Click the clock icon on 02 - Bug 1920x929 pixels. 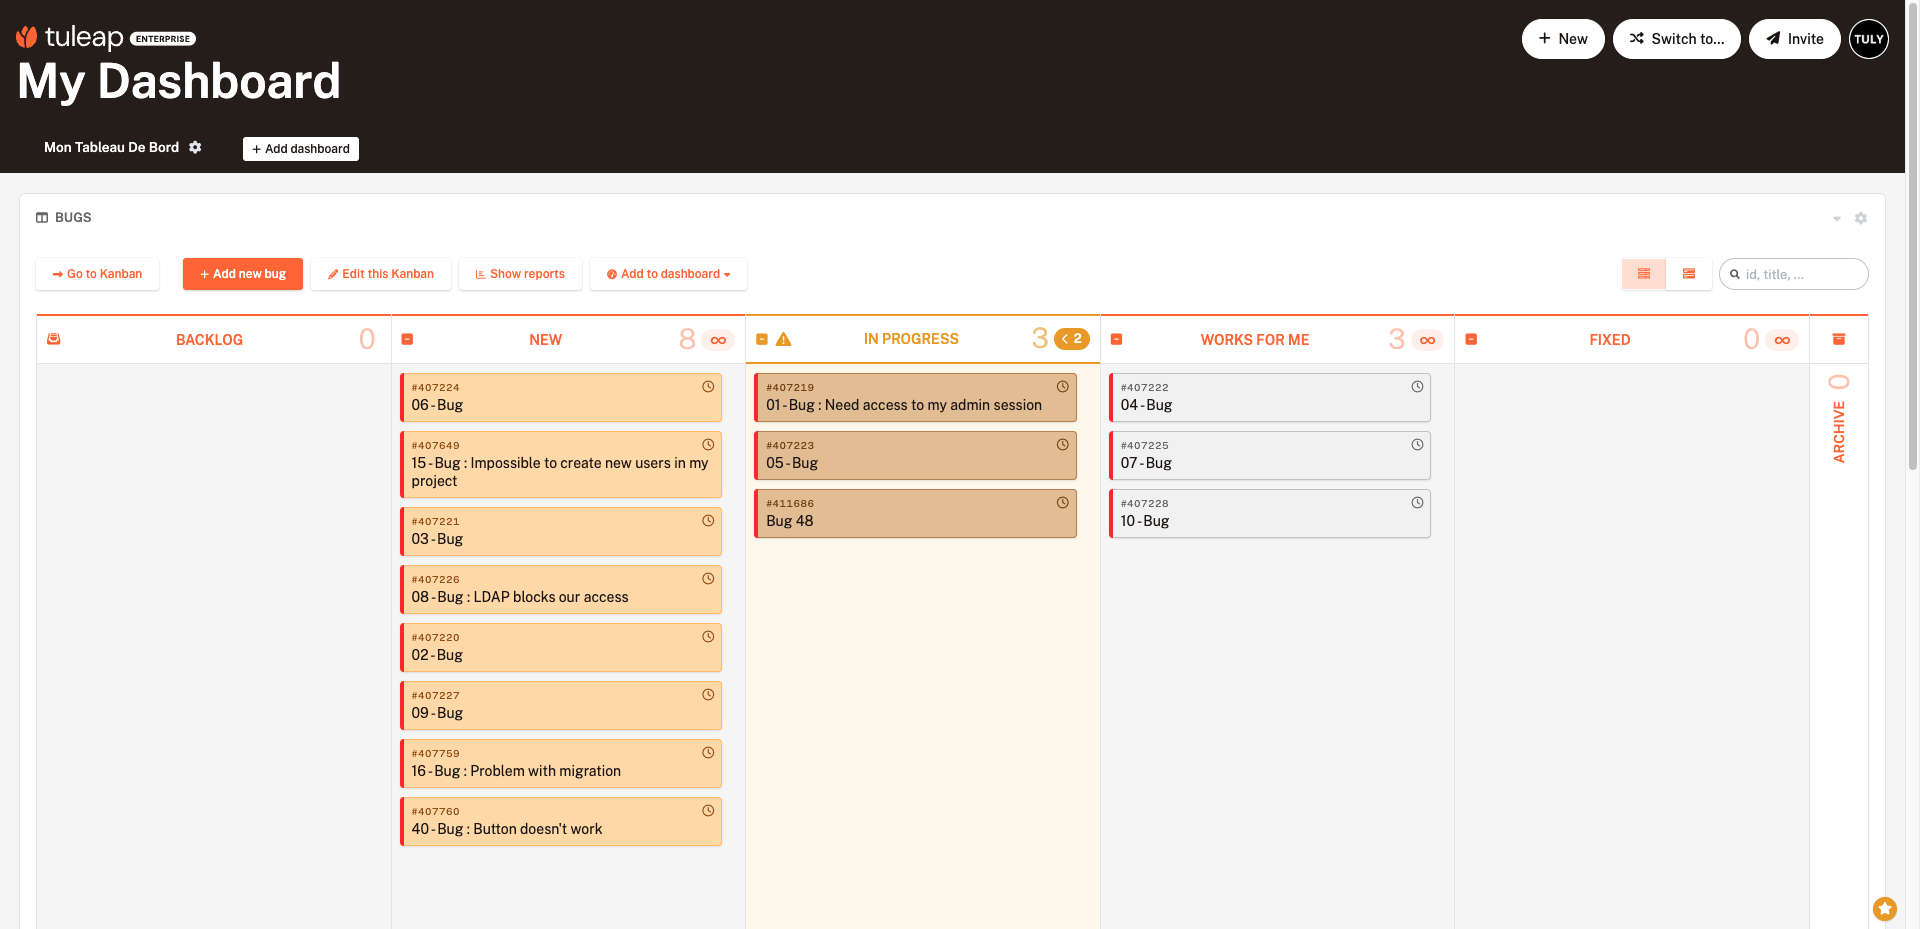coord(708,637)
